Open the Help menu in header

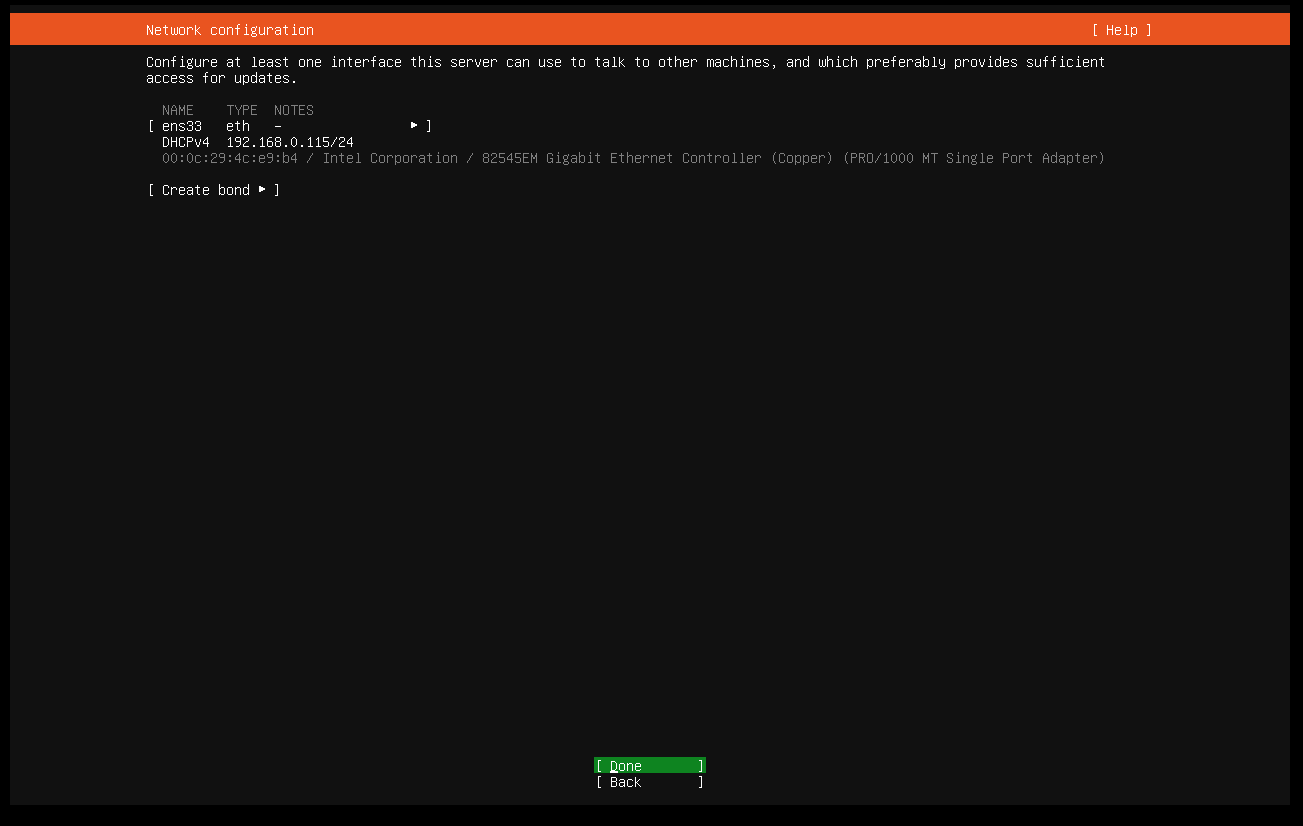click(1121, 30)
